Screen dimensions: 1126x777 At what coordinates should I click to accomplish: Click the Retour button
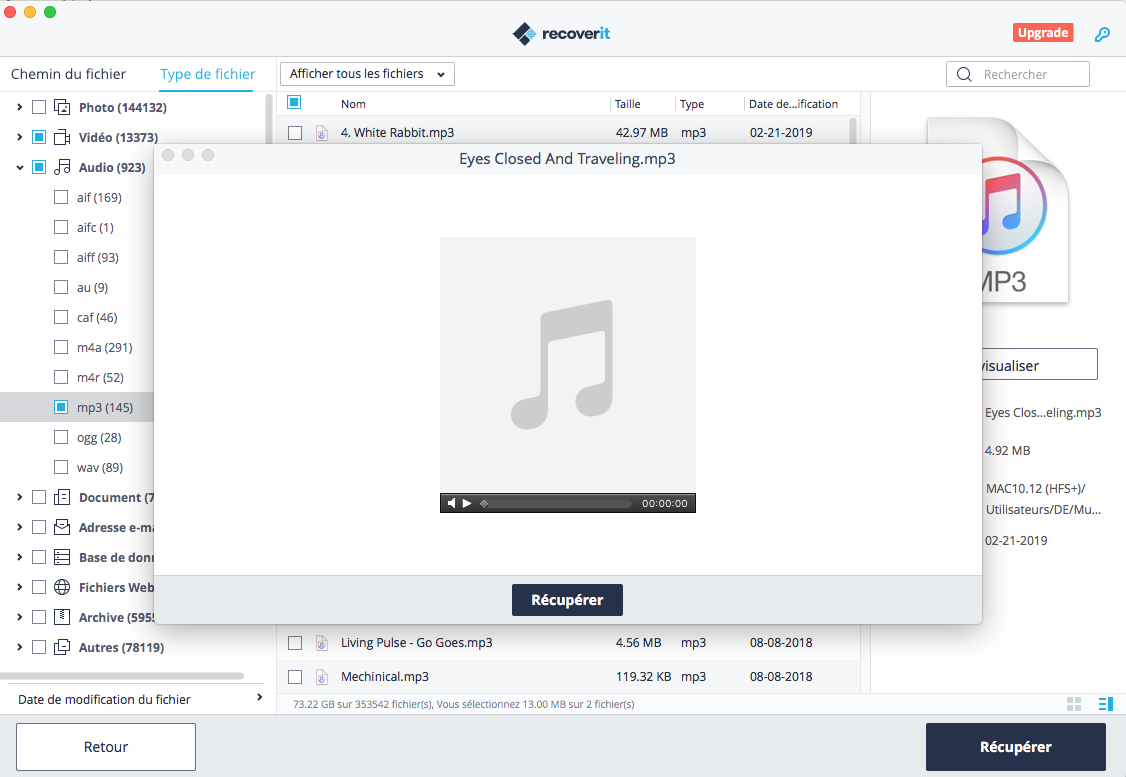tap(106, 747)
